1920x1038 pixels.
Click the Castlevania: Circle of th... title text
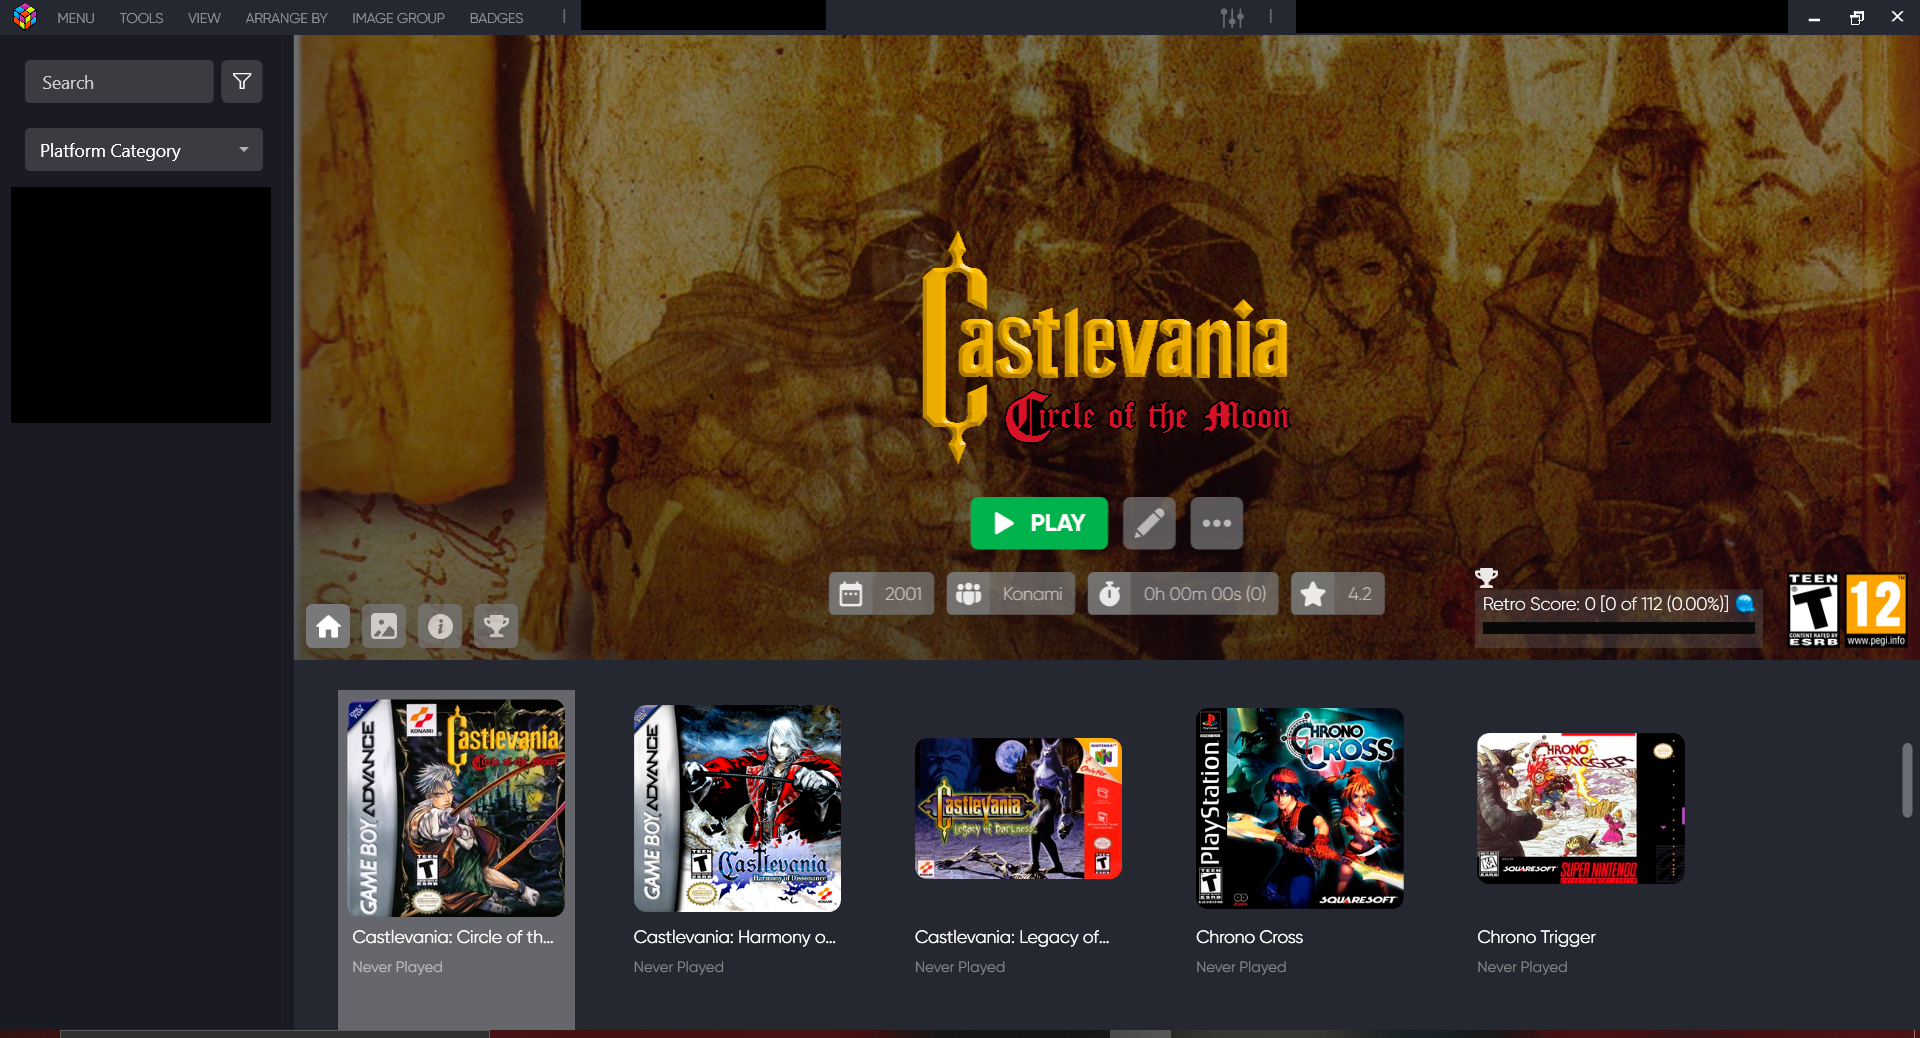(x=452, y=937)
